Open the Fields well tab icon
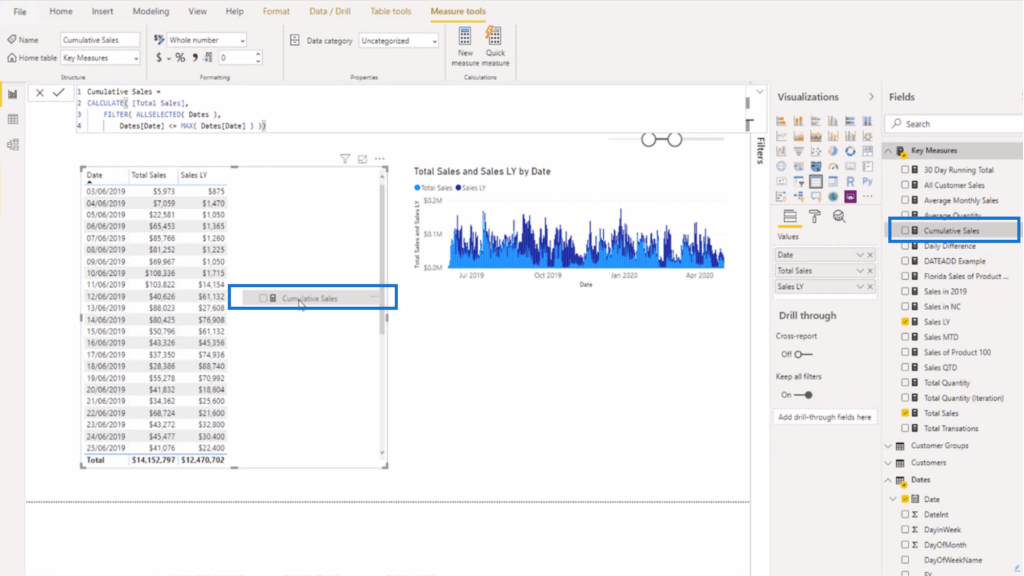The height and width of the screenshot is (576, 1024). (790, 216)
